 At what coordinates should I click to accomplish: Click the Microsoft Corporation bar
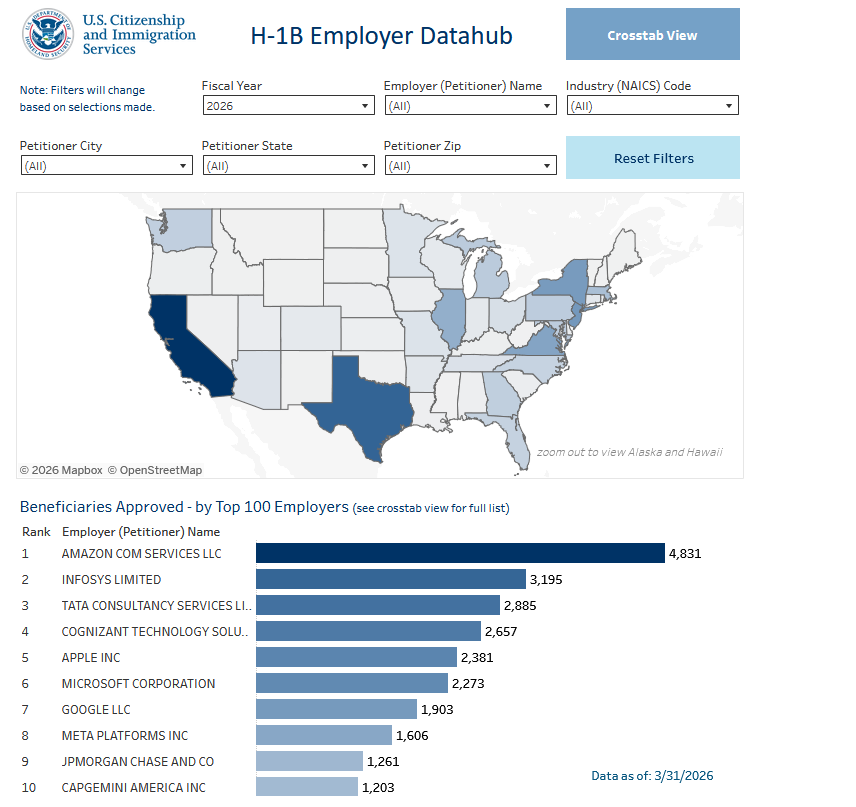352,683
